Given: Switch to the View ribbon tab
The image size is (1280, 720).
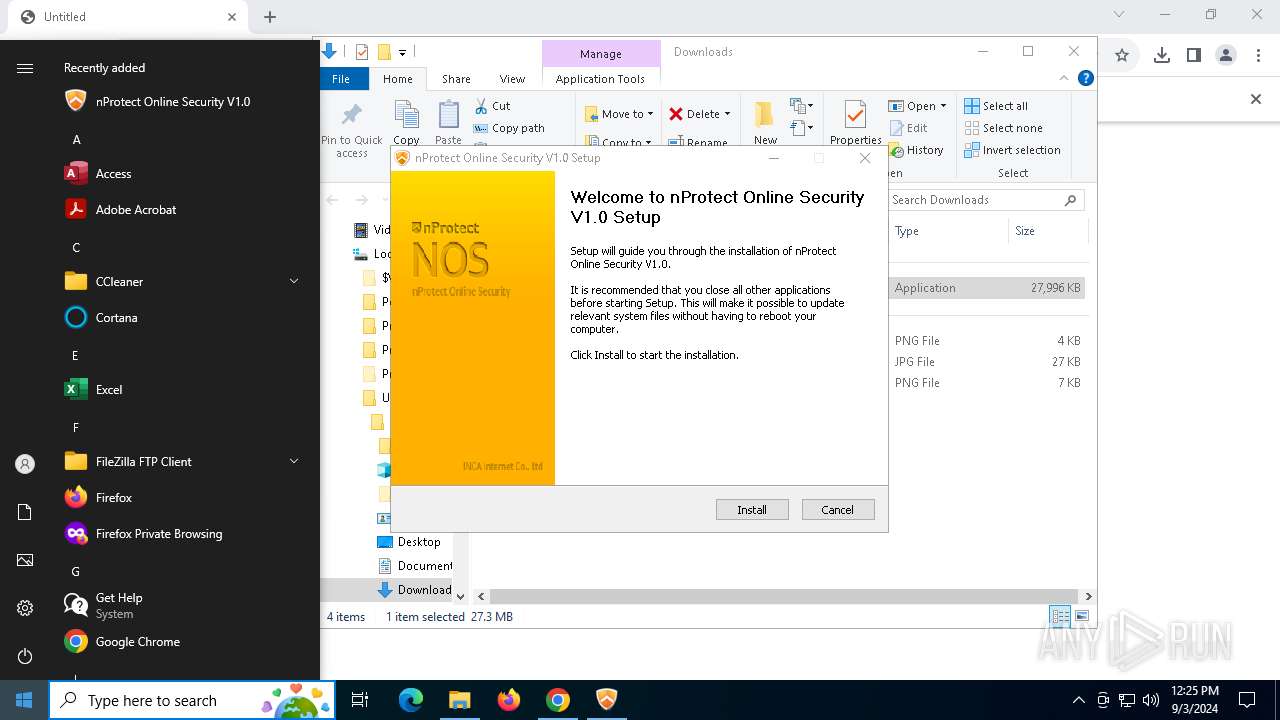Looking at the screenshot, I should tap(512, 79).
